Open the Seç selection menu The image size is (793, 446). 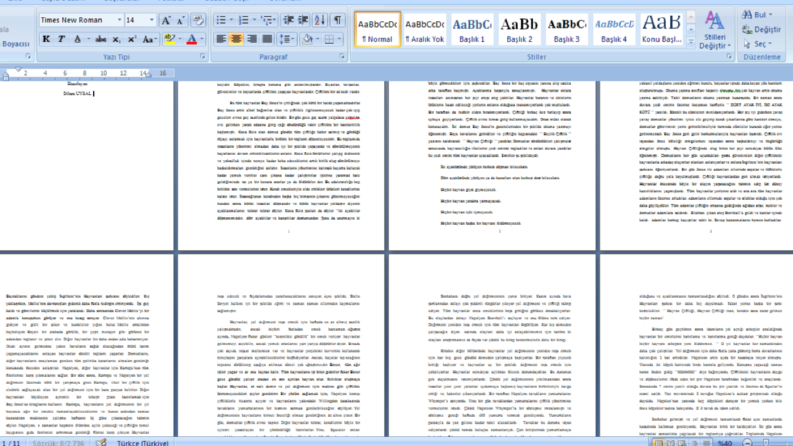[758, 44]
